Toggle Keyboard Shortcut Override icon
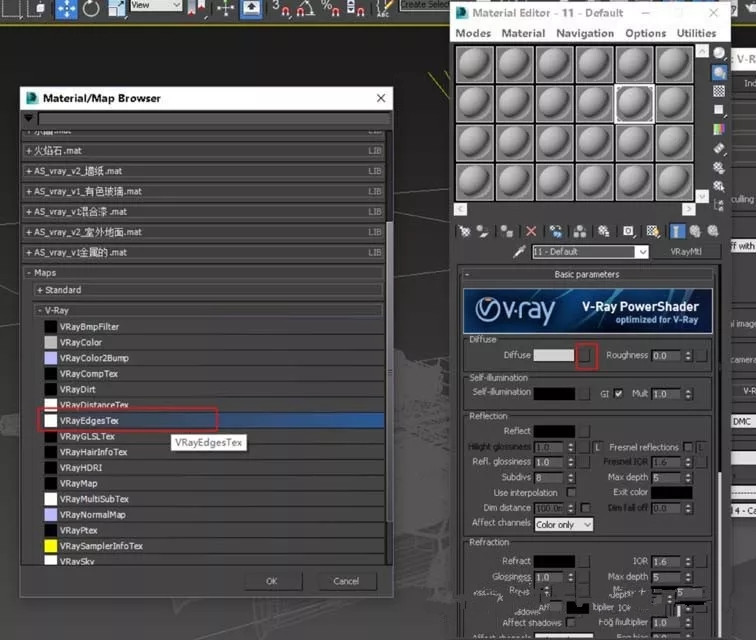Viewport: 756px width, 640px height. point(251,8)
